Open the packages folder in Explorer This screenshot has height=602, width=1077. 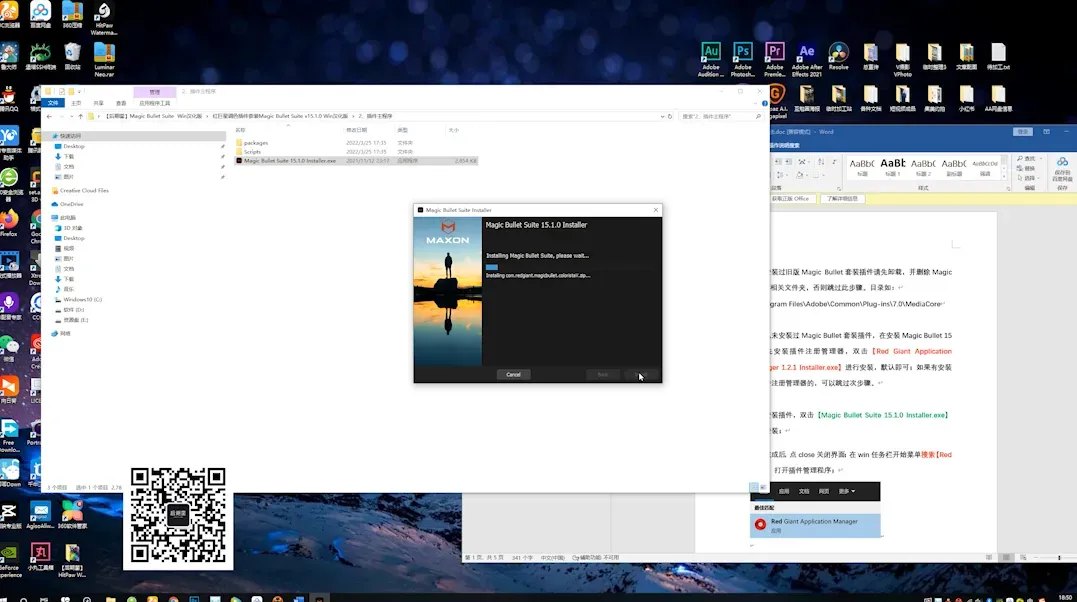[x=255, y=143]
